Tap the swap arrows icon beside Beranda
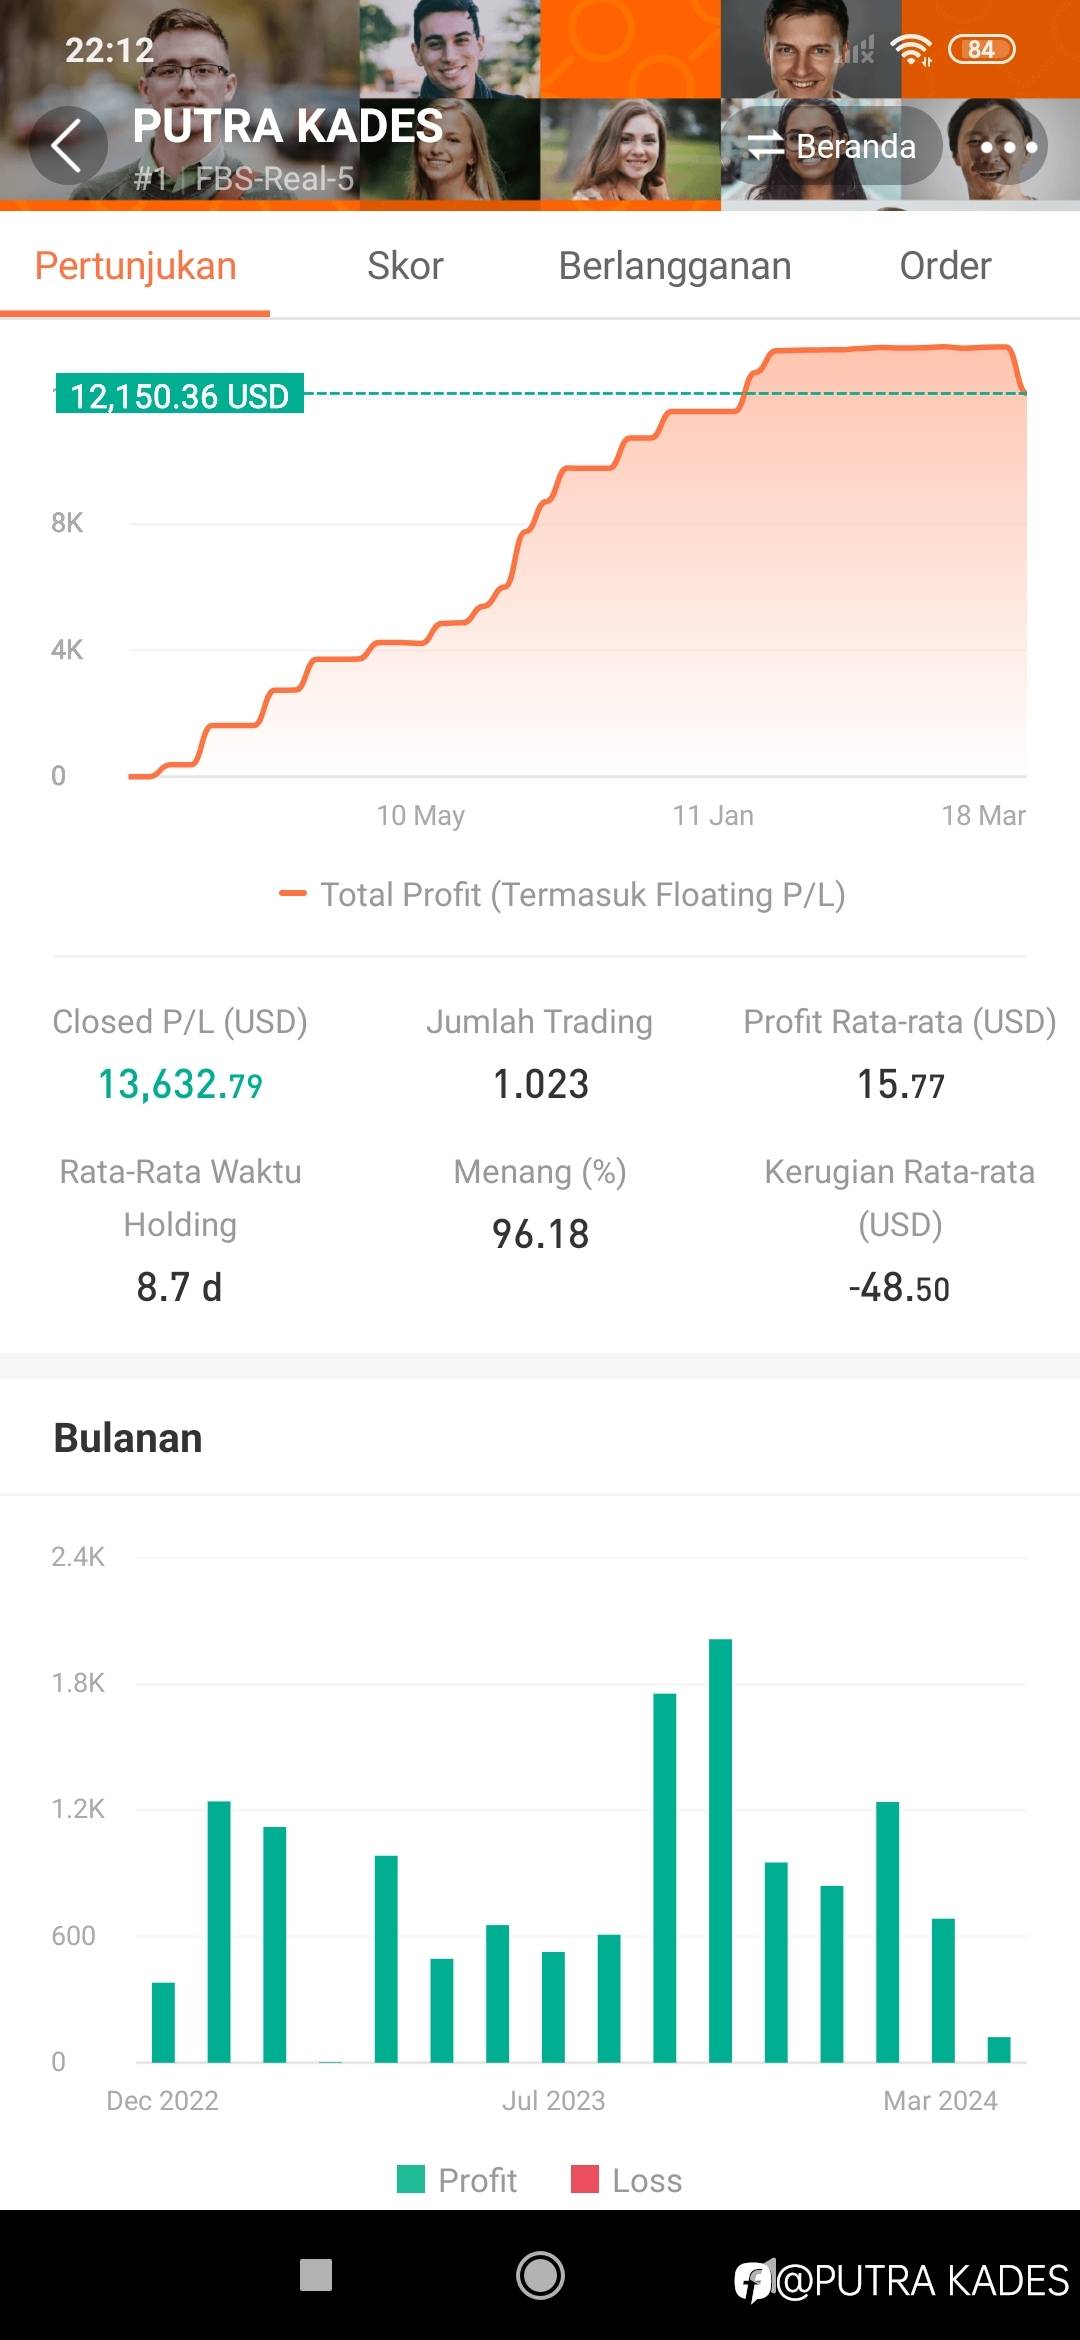Screen dimensions: 1080x2340 [x=766, y=146]
